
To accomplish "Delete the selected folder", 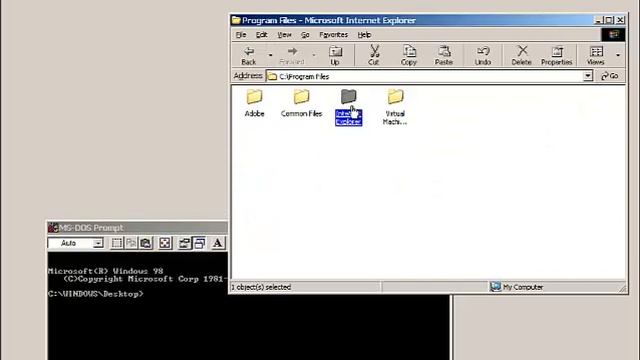I will (x=521, y=56).
